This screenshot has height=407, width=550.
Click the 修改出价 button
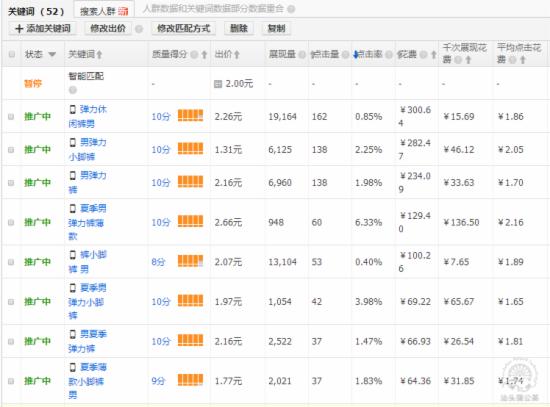[108, 28]
